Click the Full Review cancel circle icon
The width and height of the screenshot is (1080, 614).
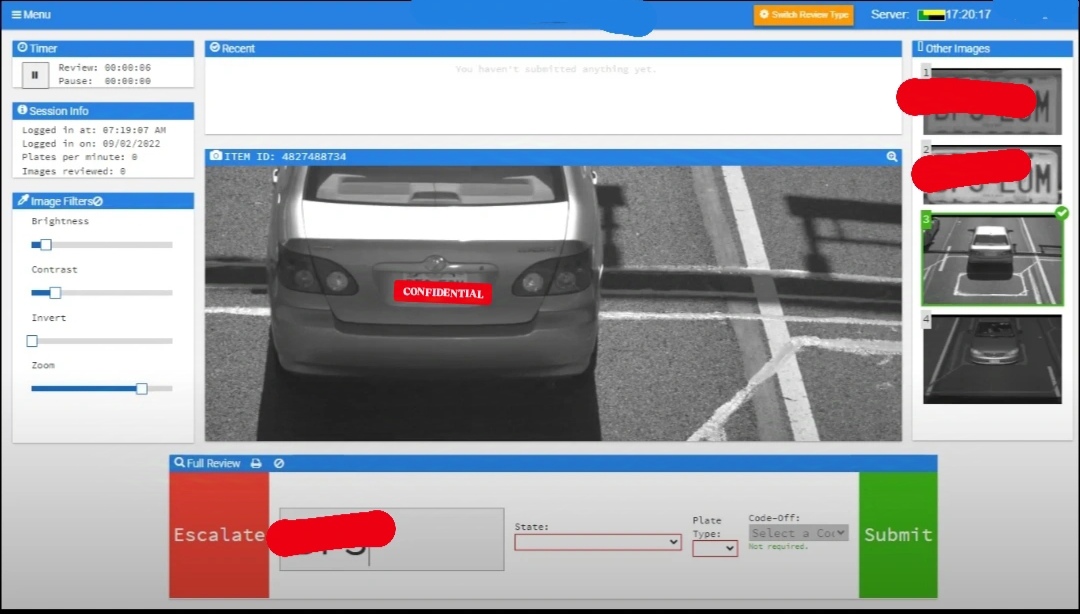pos(279,463)
